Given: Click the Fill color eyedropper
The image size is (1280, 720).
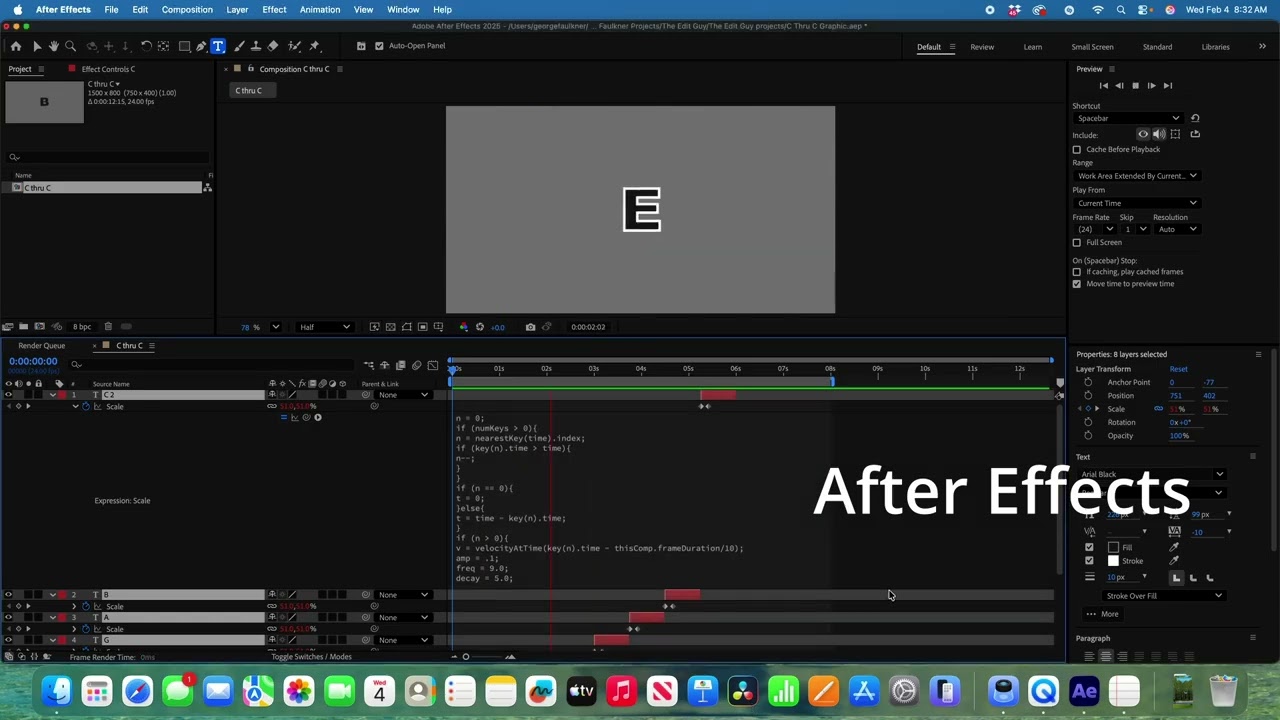Looking at the screenshot, I should point(1174,547).
